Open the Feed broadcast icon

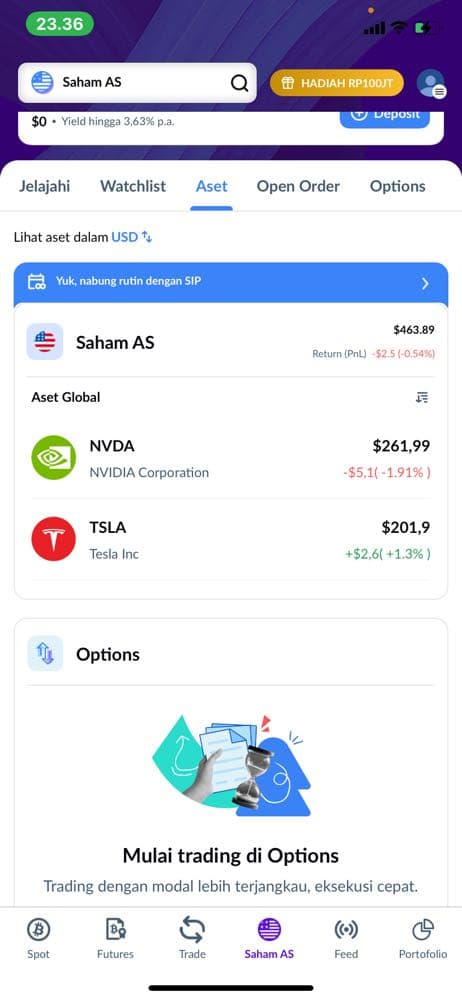tap(346, 930)
